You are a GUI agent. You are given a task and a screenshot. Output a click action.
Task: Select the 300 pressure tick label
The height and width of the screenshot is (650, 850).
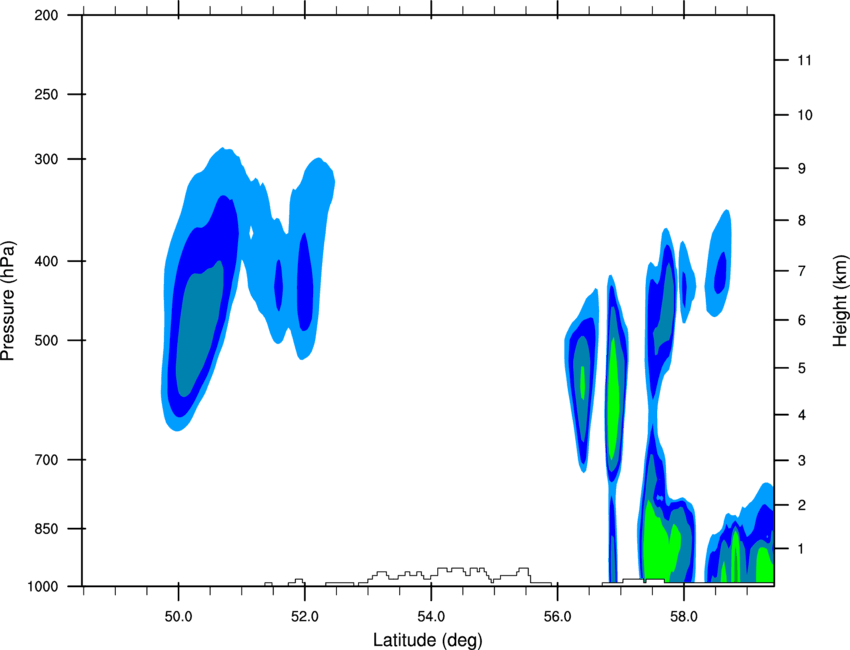coord(46,159)
